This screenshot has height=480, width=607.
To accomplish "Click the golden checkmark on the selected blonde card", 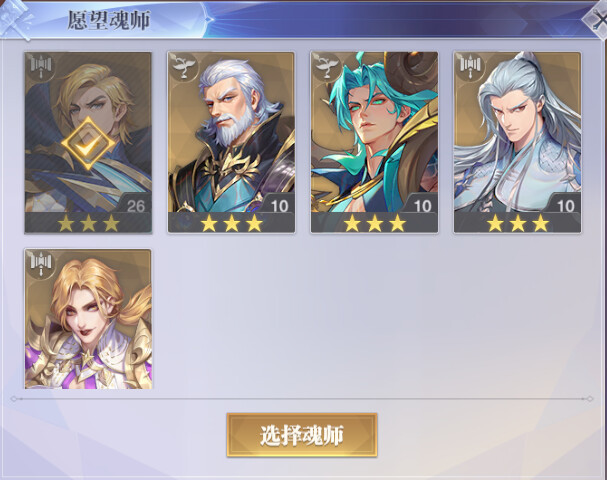I will (88, 144).
